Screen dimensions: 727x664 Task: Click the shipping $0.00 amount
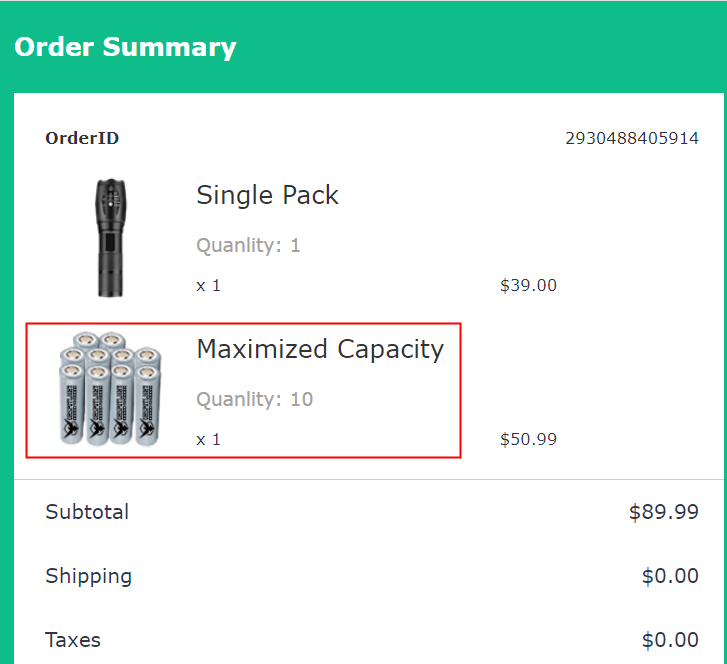669,576
